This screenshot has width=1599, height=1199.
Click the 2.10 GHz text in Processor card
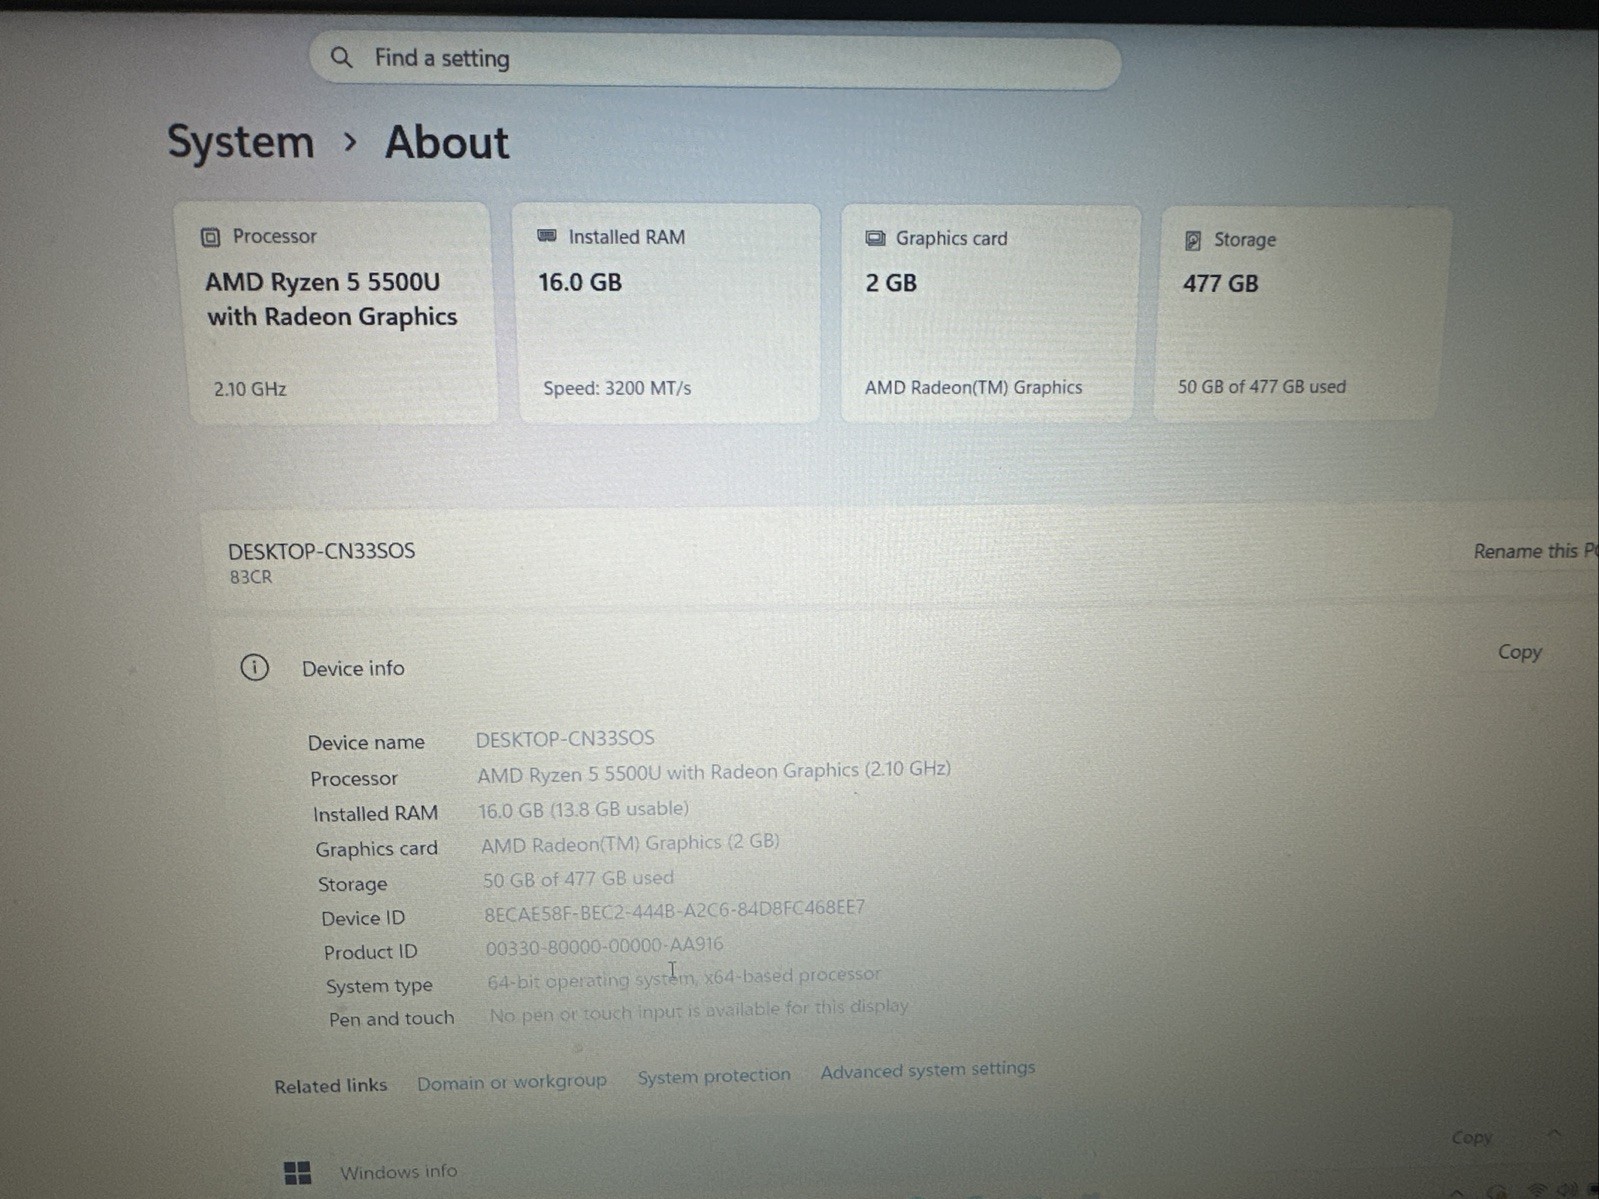250,389
